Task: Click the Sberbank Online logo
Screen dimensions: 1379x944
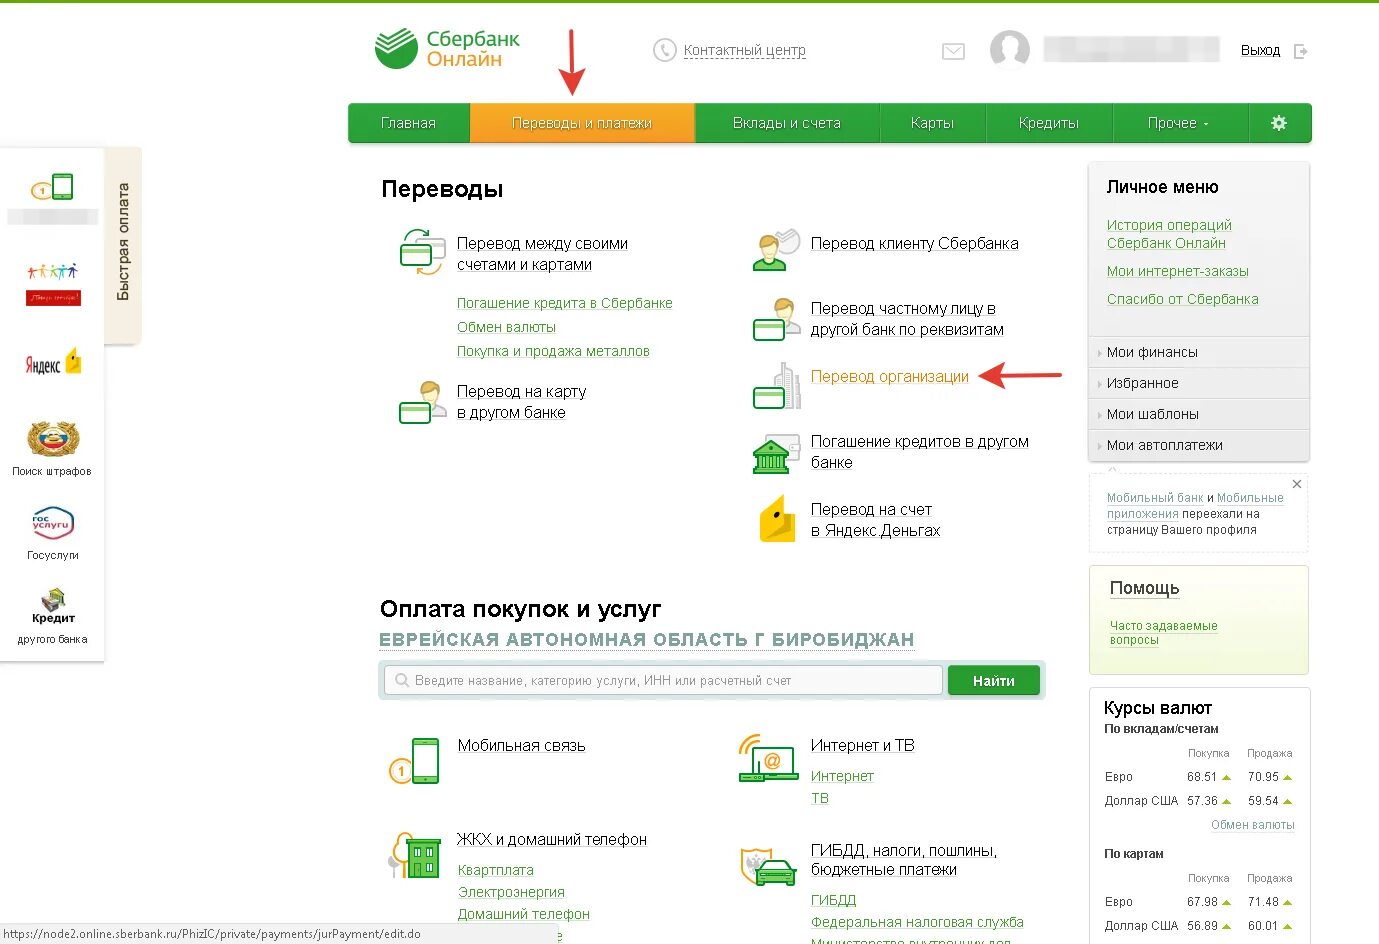Action: pos(447,48)
